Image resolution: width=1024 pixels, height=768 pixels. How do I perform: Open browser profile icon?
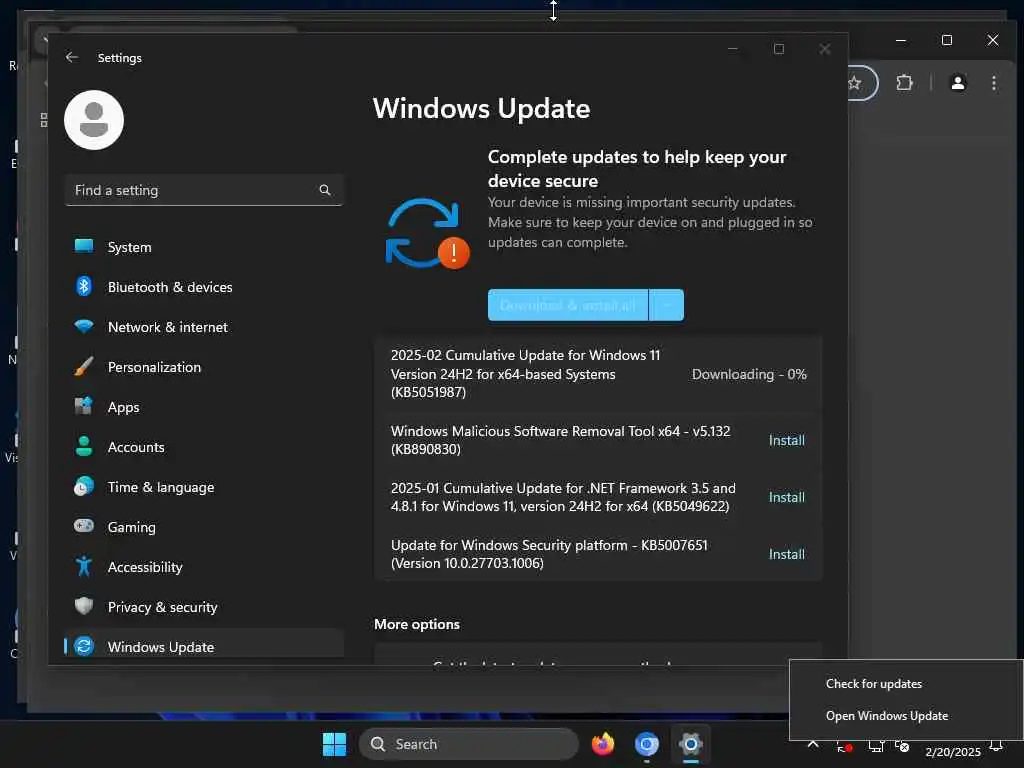pyautogui.click(x=958, y=83)
